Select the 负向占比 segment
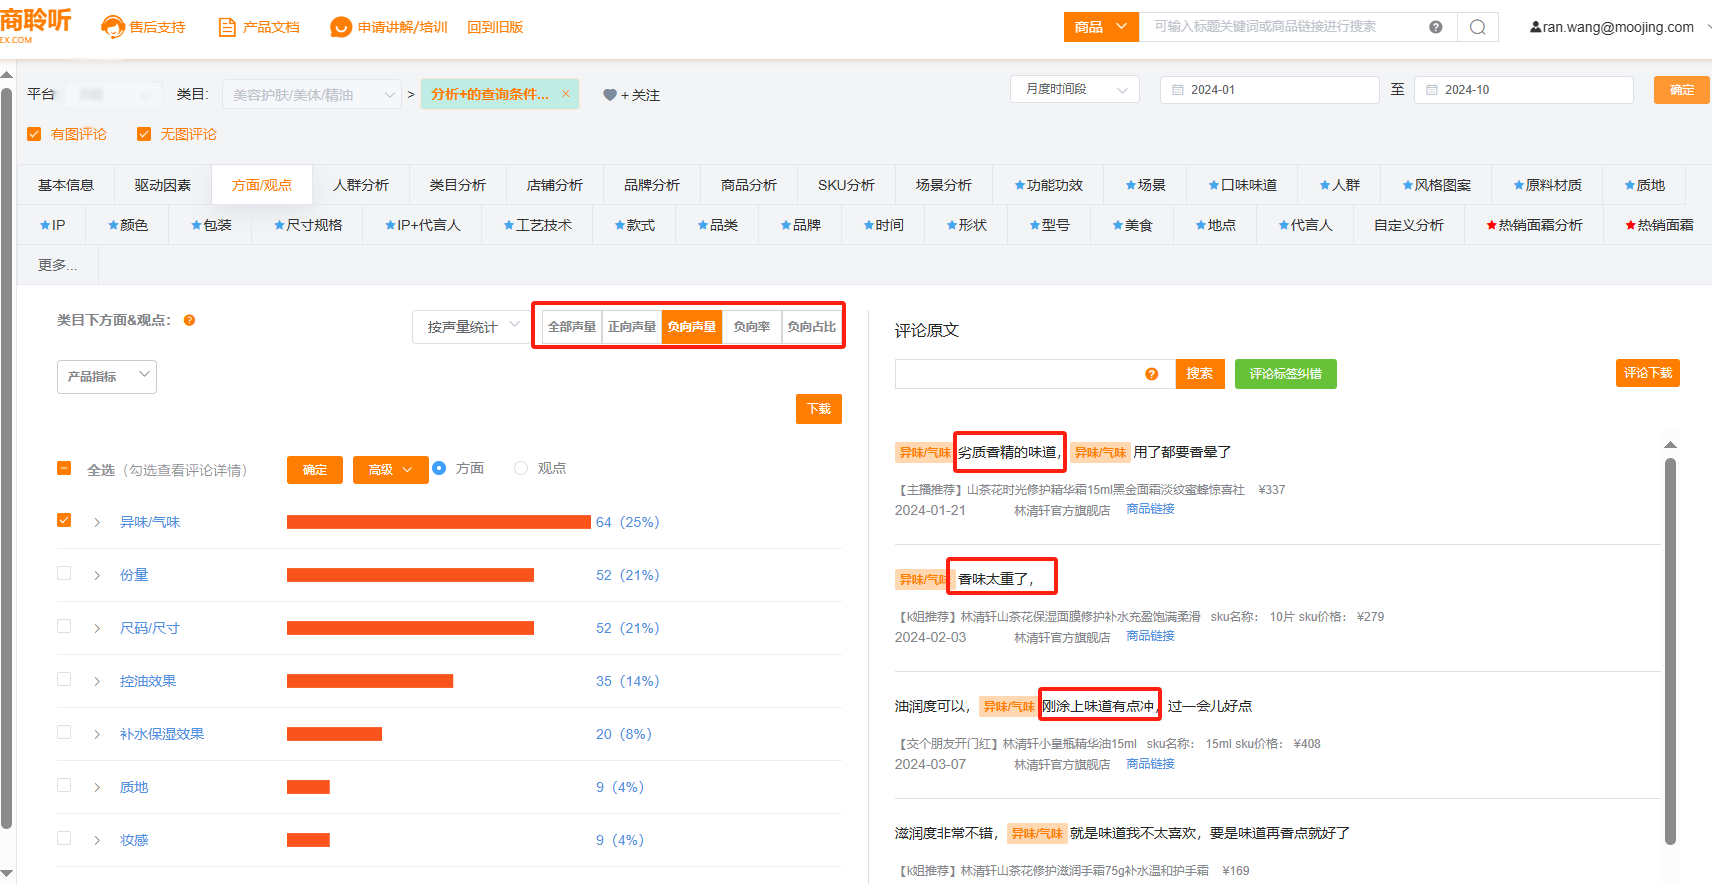This screenshot has height=884, width=1712. pyautogui.click(x=811, y=327)
